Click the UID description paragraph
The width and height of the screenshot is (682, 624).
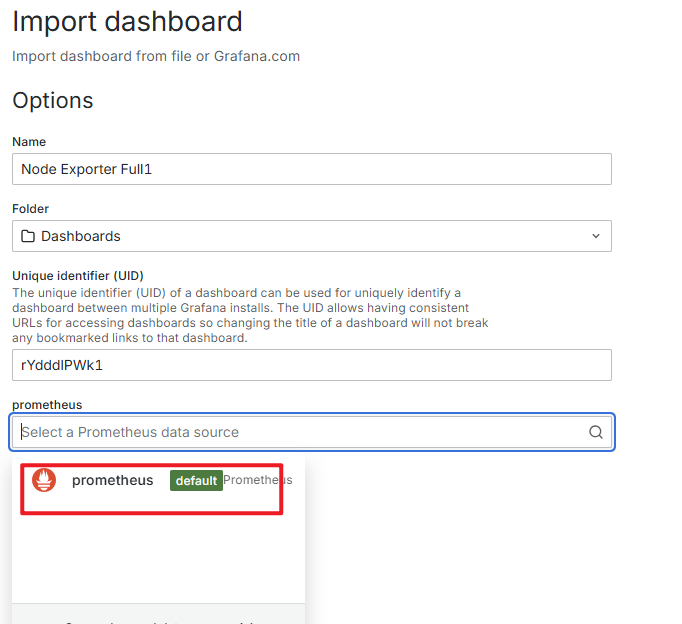pos(250,315)
